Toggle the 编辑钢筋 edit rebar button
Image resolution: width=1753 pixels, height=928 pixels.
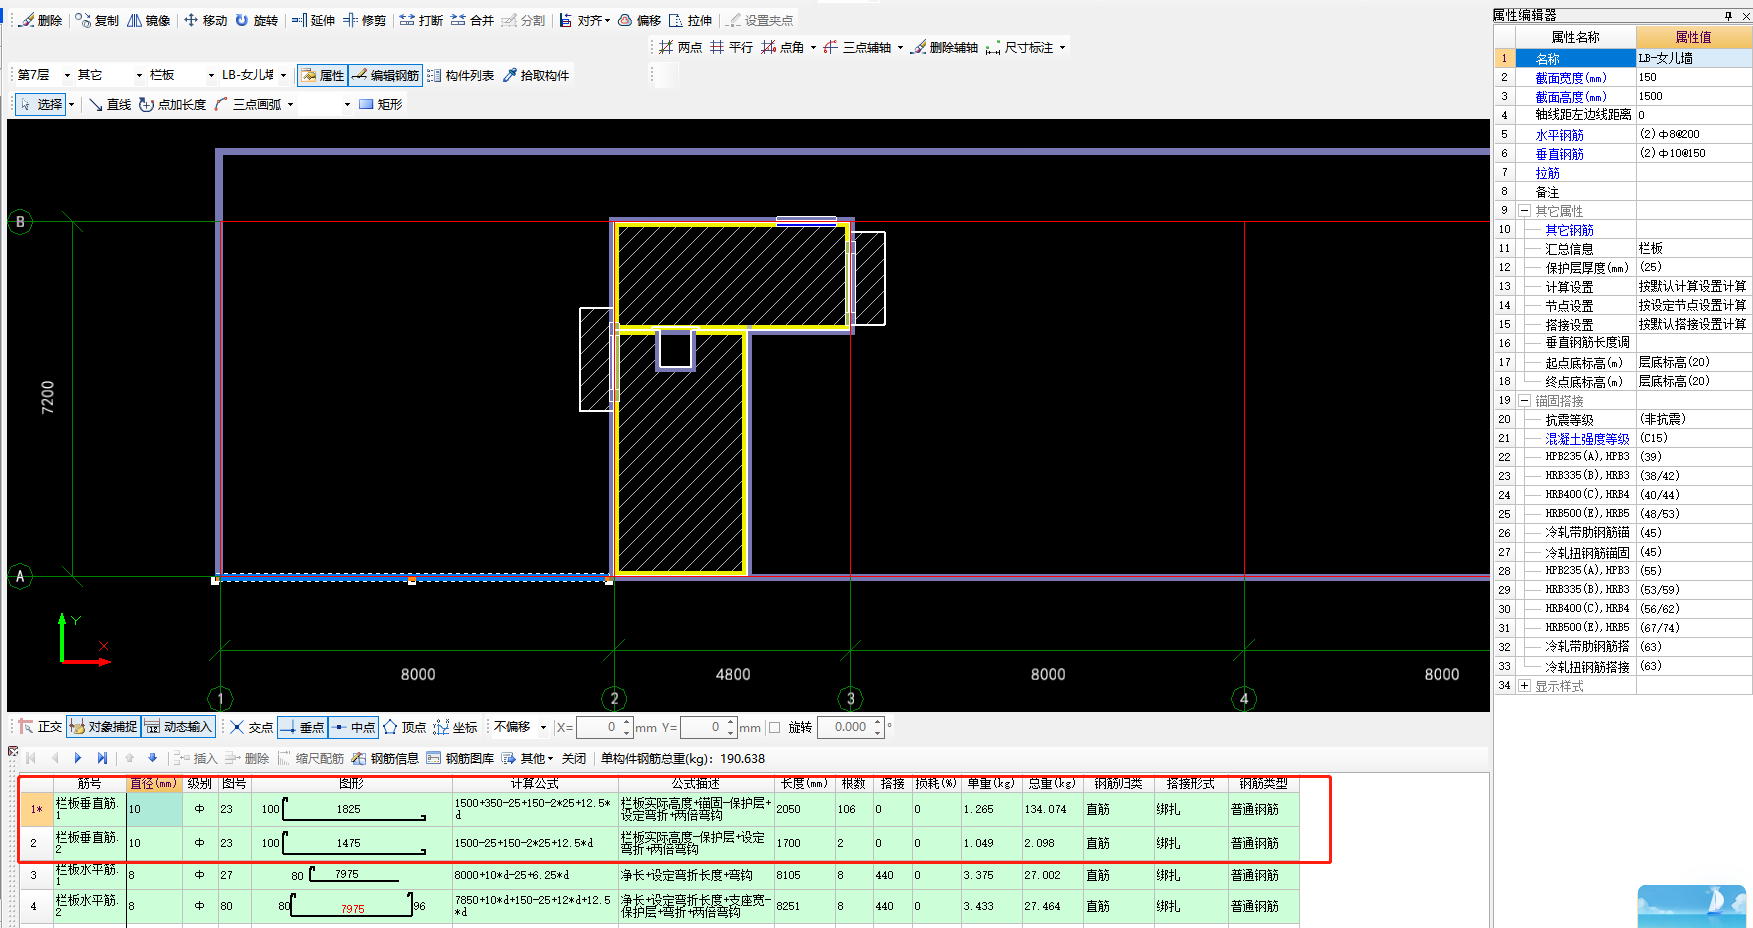[385, 75]
